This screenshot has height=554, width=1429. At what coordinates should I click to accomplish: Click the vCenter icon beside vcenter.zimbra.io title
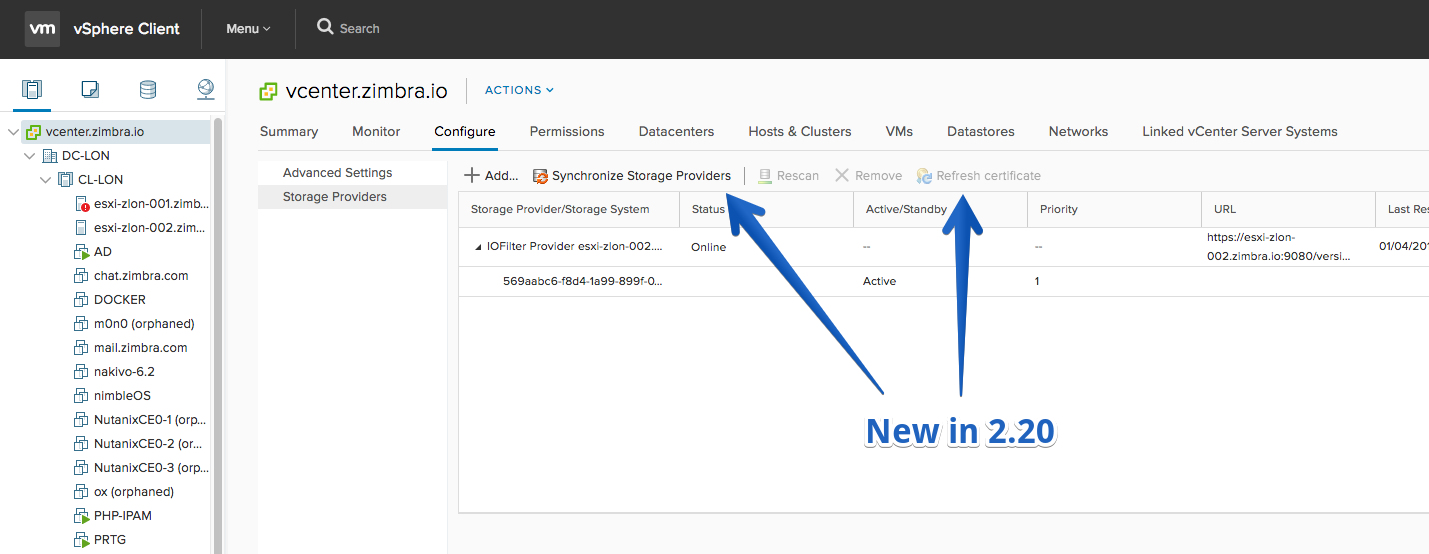268,91
